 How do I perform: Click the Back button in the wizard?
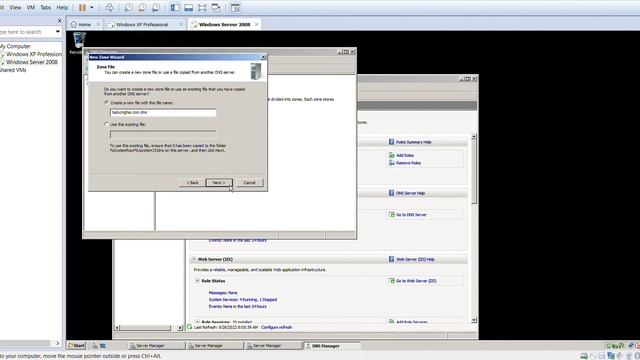(192, 182)
